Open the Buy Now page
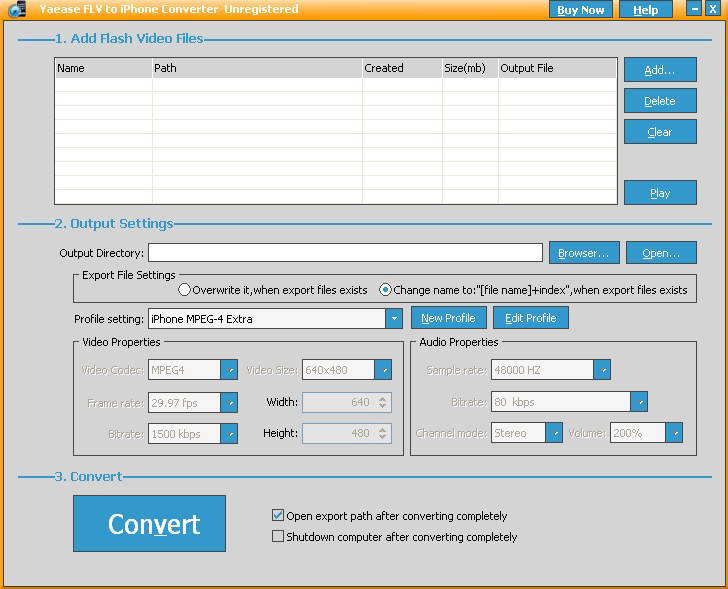 point(580,10)
